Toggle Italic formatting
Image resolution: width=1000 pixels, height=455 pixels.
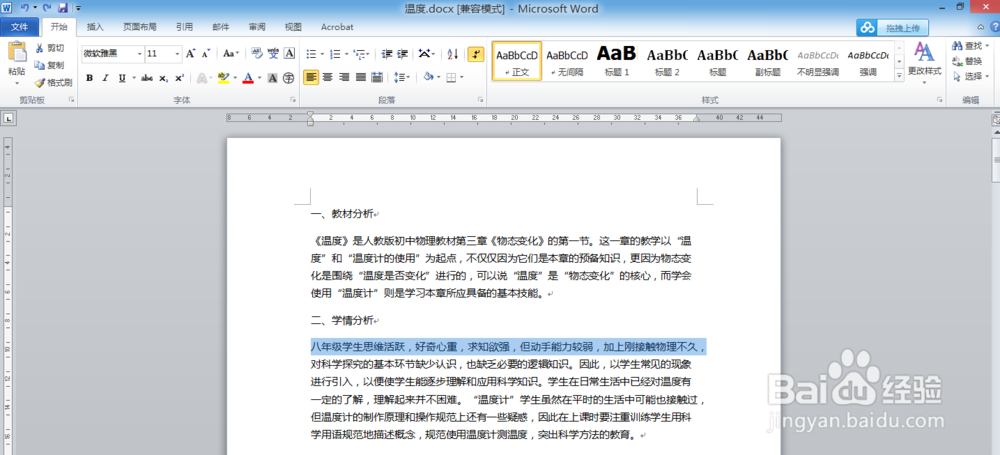105,78
